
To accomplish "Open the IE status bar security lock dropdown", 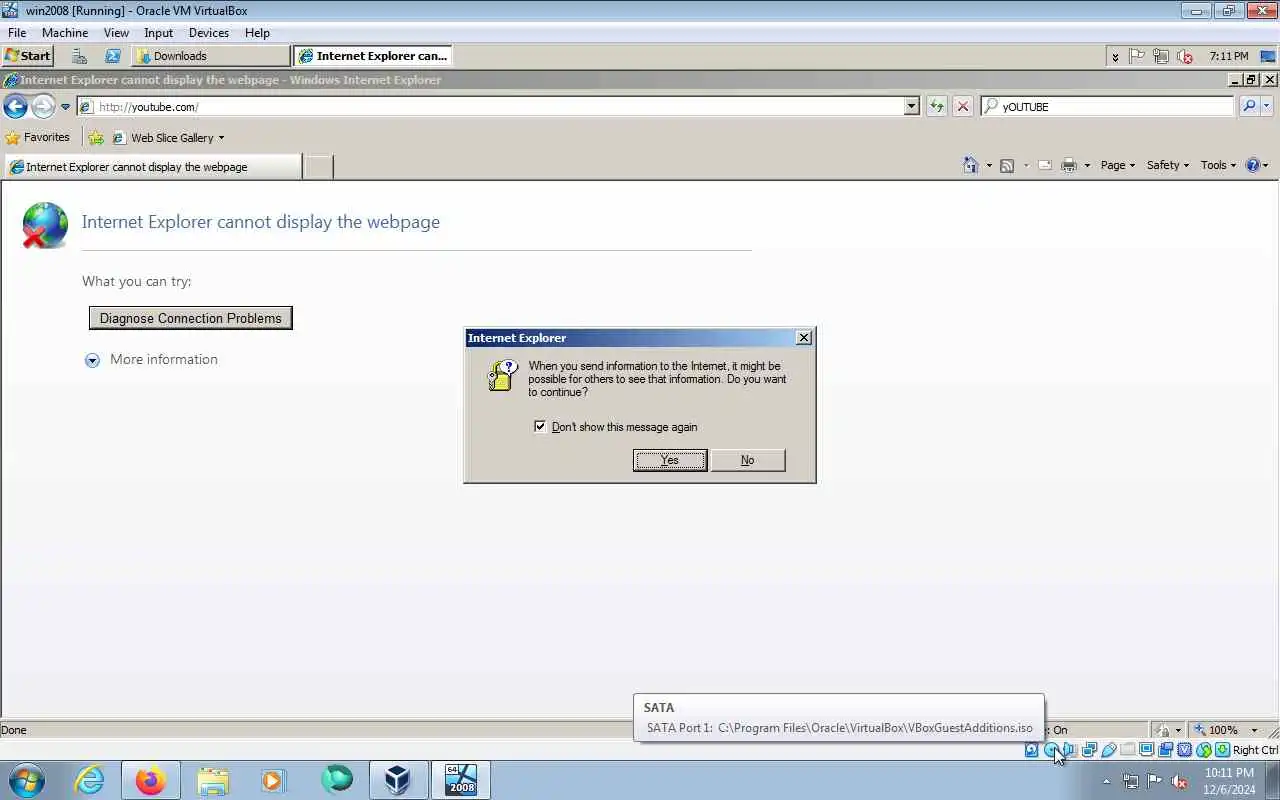I will (x=1178, y=730).
